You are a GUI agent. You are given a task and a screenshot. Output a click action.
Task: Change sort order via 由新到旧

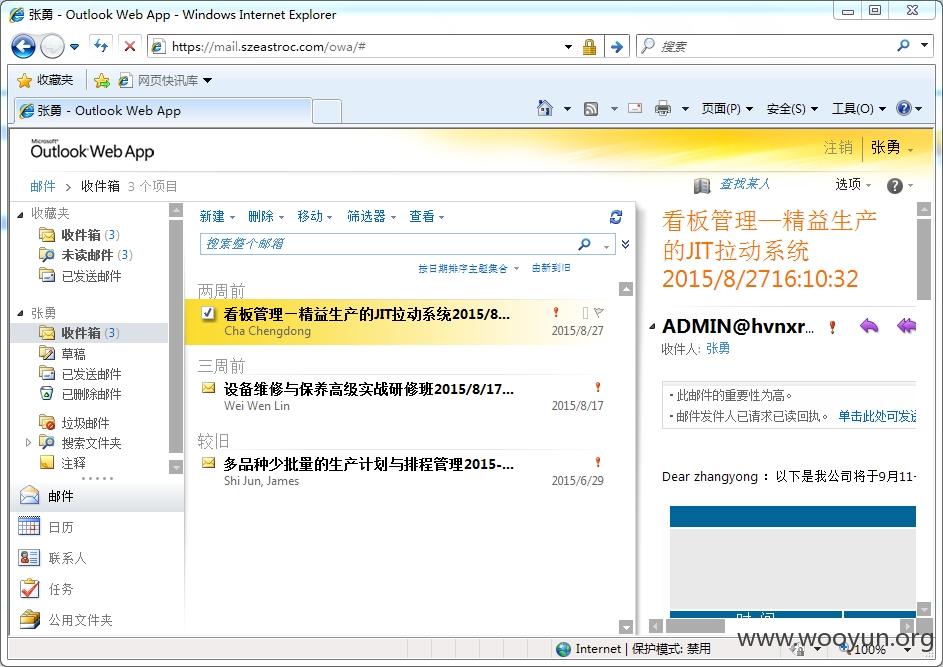(x=551, y=268)
